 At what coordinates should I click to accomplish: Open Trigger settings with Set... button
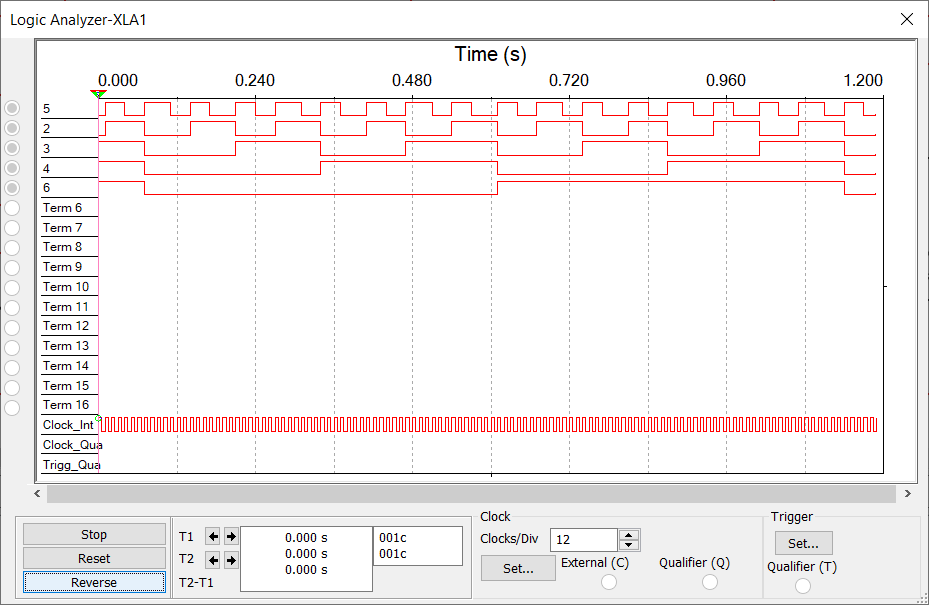coord(803,543)
